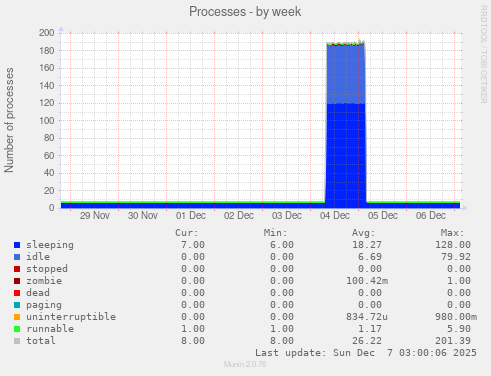
Task: Click the '180' y-axis label
Action: click(x=47, y=51)
